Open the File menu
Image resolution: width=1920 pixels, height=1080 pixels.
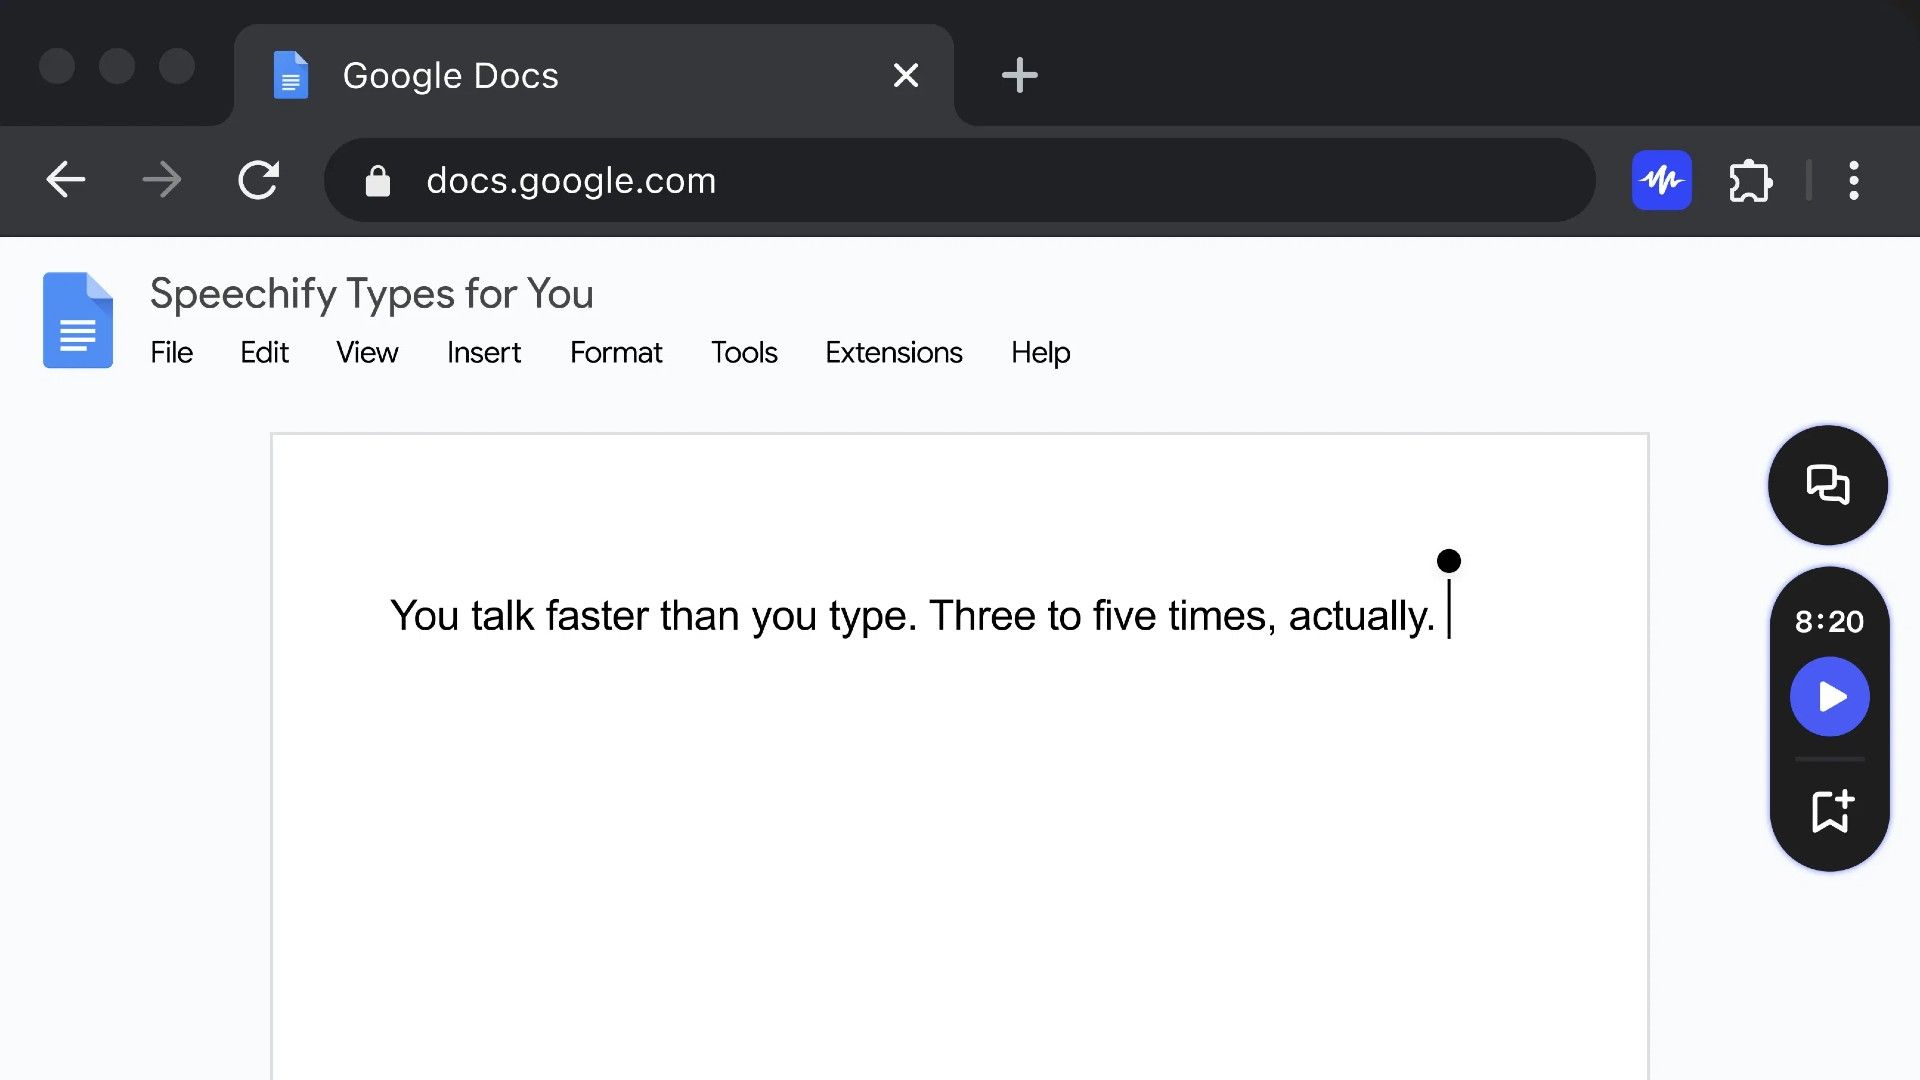pyautogui.click(x=171, y=352)
